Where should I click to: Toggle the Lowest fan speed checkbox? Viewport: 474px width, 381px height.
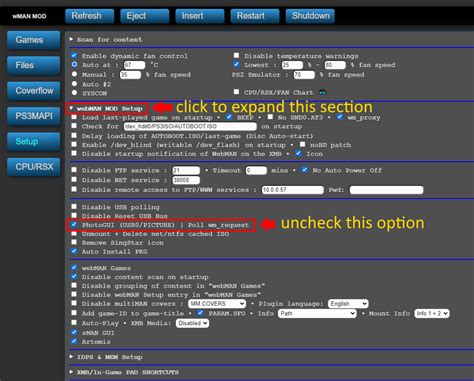tap(236, 64)
